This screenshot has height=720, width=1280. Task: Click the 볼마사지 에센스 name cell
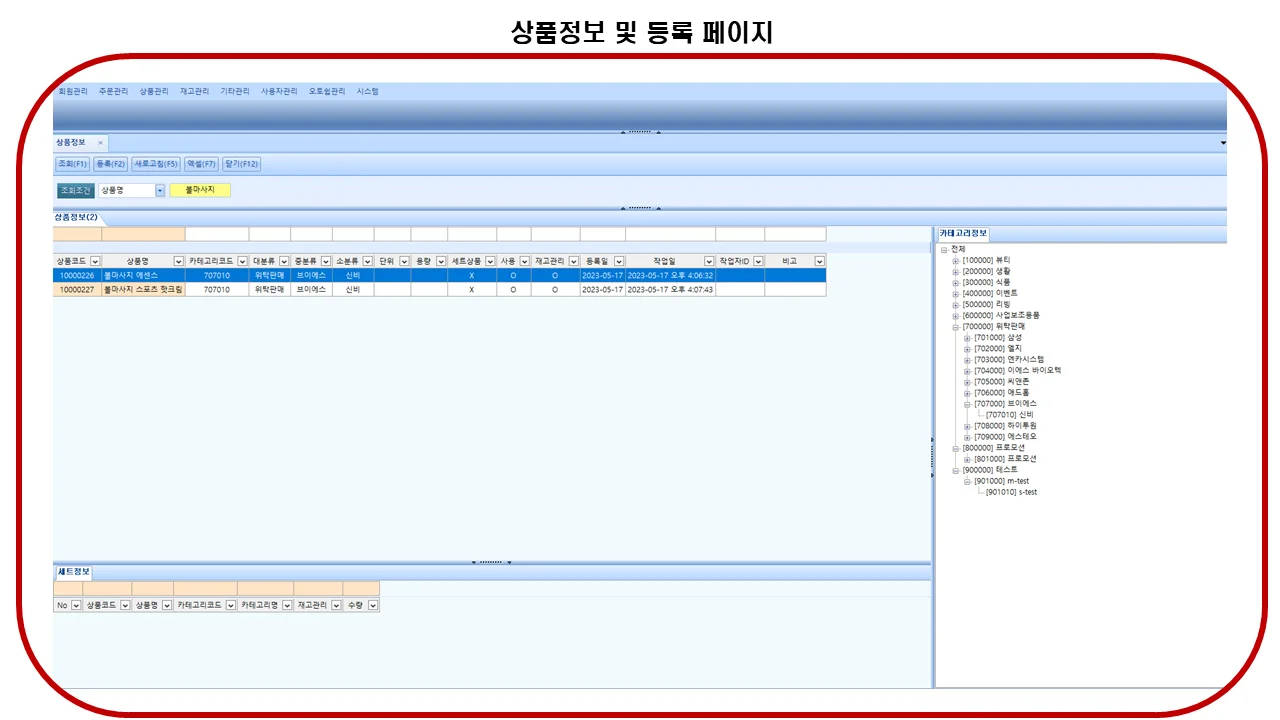click(143, 275)
